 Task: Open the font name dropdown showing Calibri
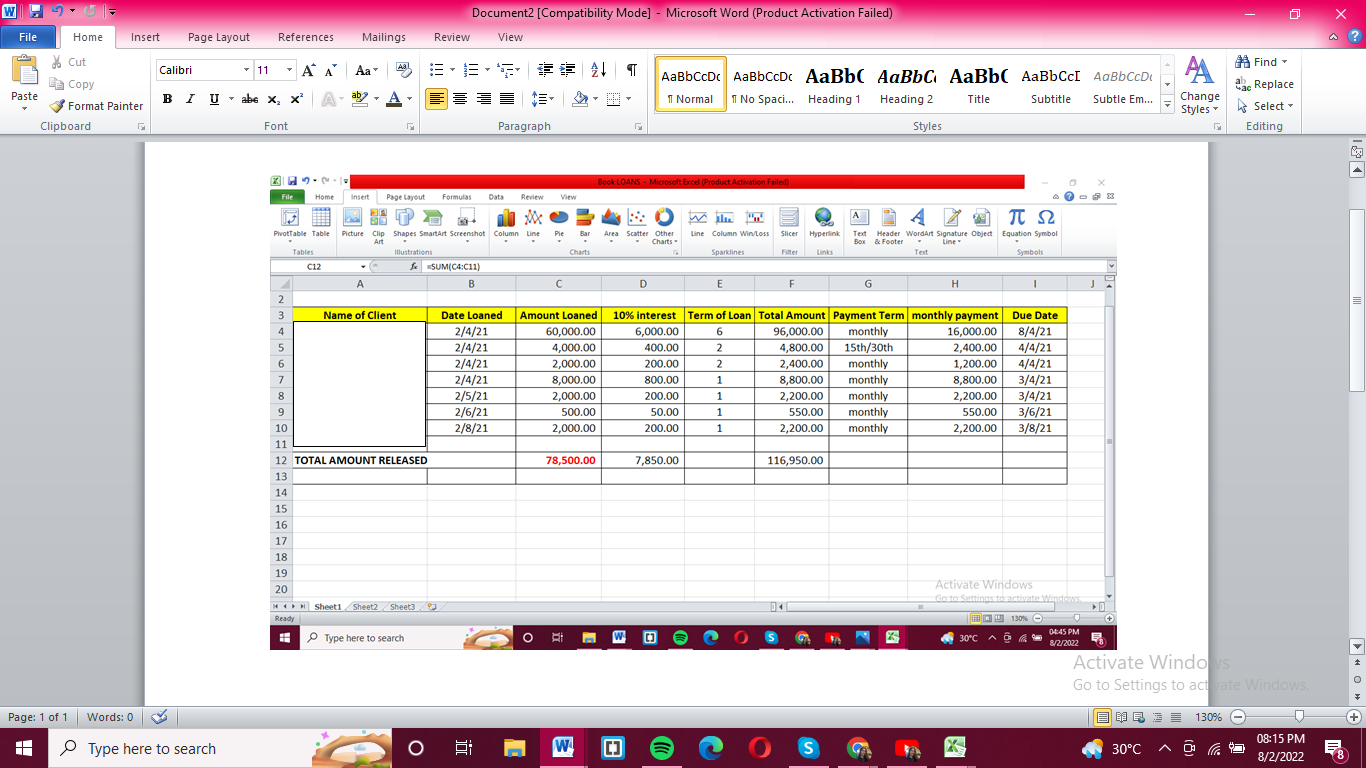click(x=246, y=70)
